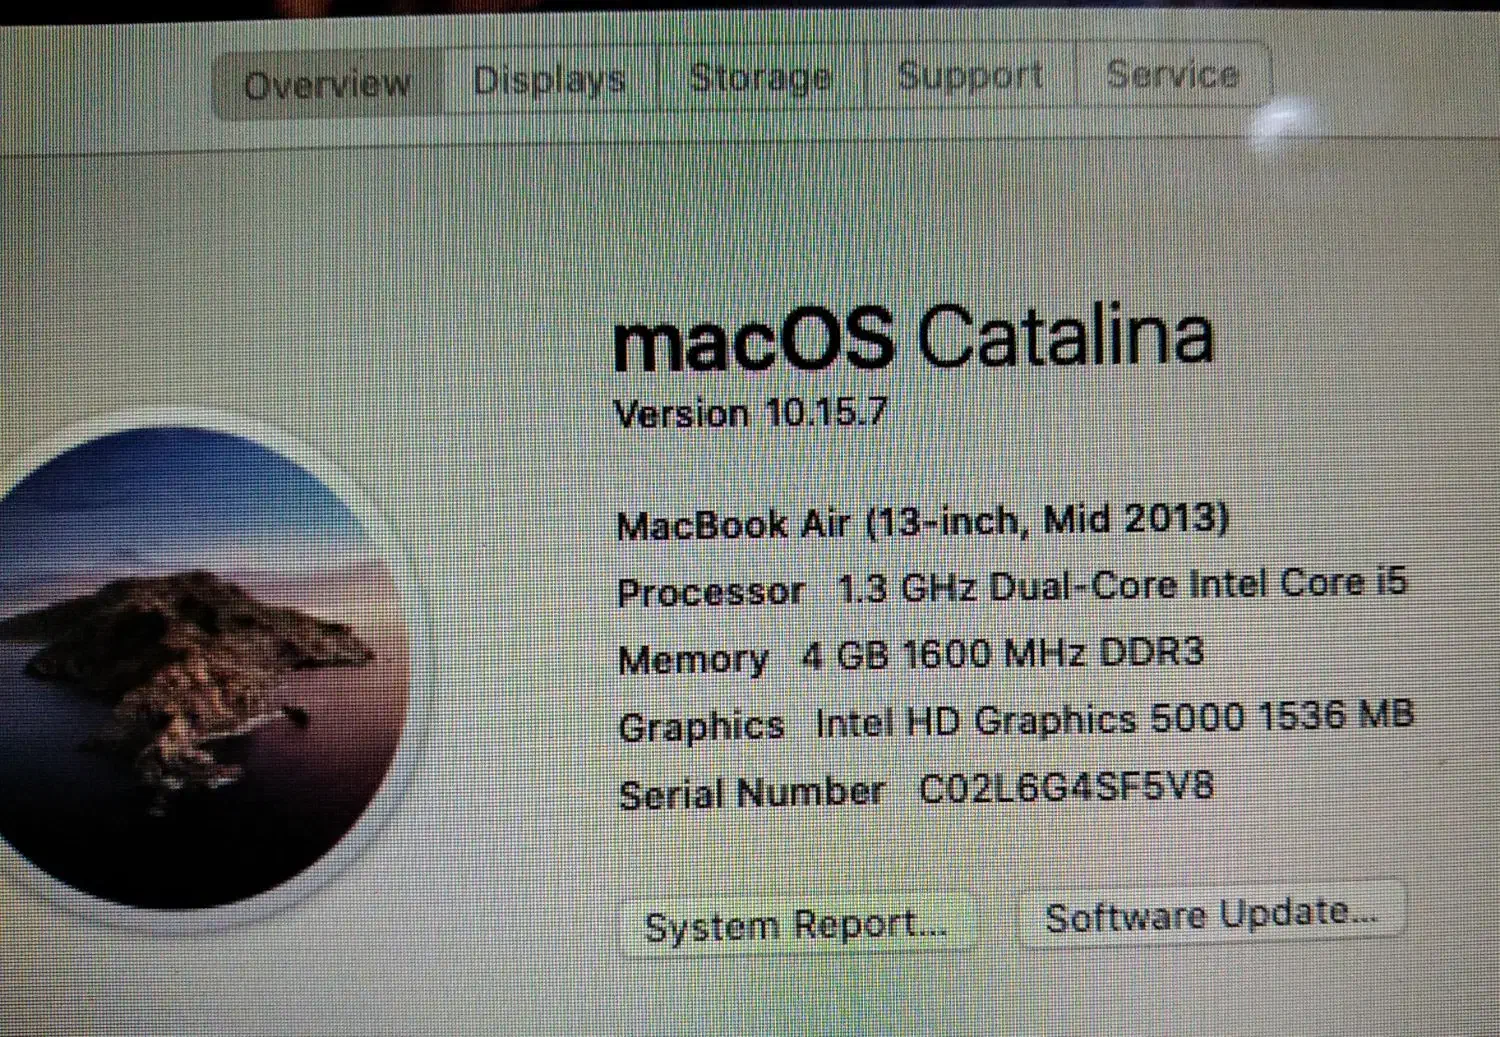Click the Serial Number label
The image size is (1500, 1037).
(752, 794)
